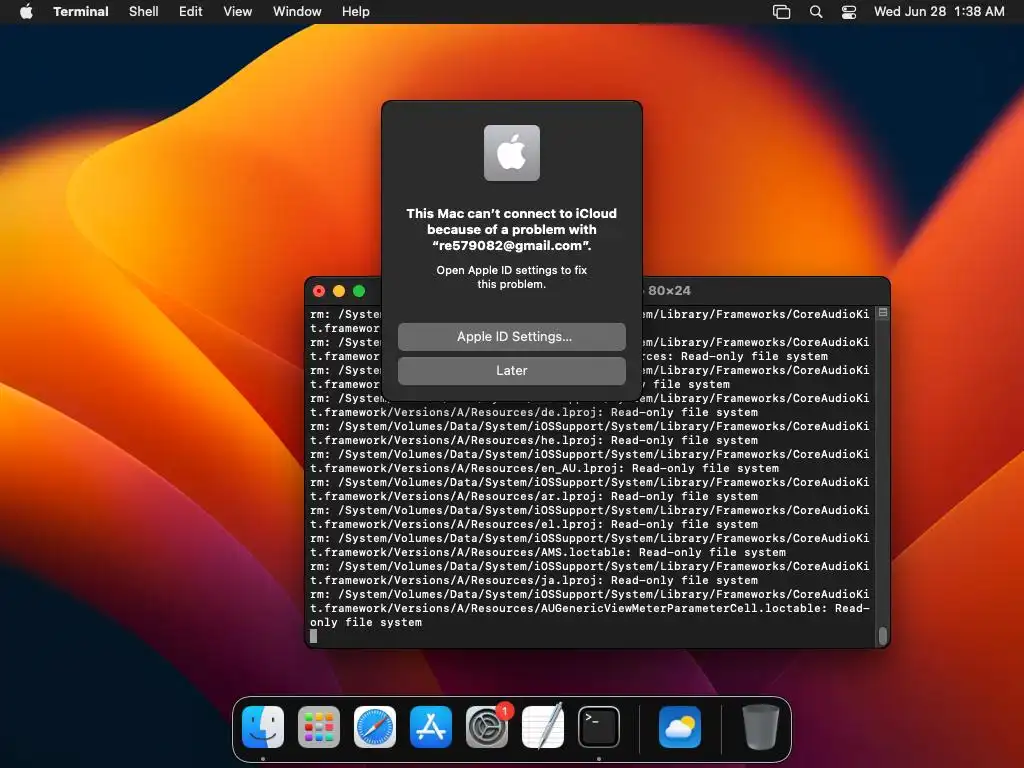Click the ja.lproj terminal line
The height and width of the screenshot is (768, 1024).
click(534, 581)
